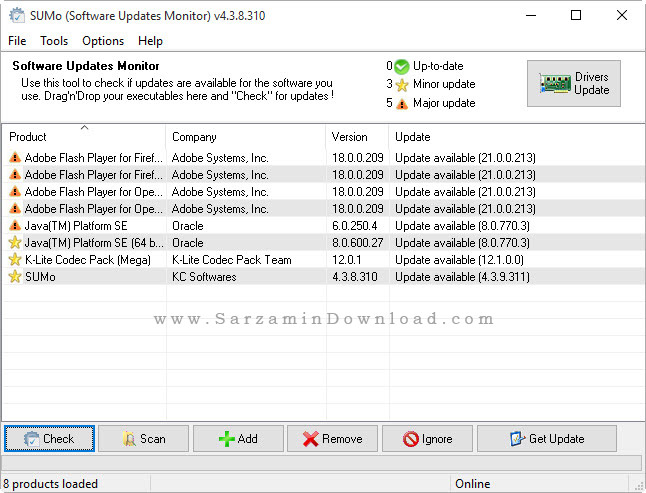The height and width of the screenshot is (493, 646).
Task: Click the Minor update star icon in legend
Action: [402, 85]
